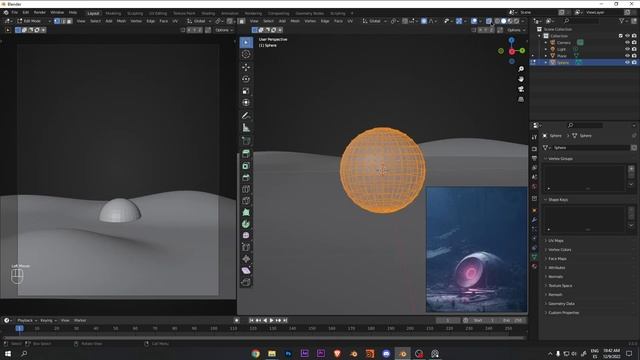Select the Smooth tool

click(x=246, y=236)
